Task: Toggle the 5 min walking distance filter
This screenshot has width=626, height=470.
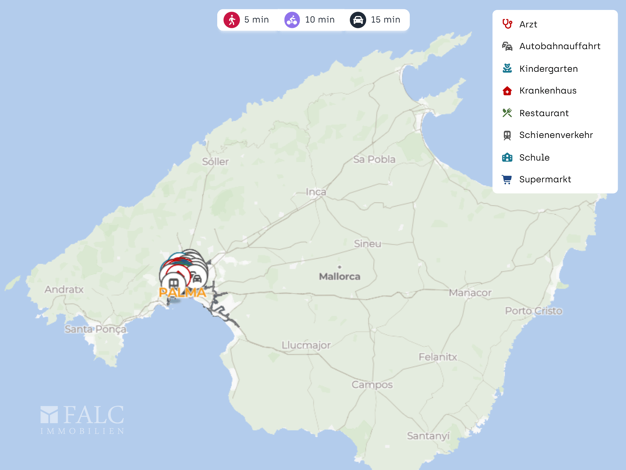Action: coord(246,20)
